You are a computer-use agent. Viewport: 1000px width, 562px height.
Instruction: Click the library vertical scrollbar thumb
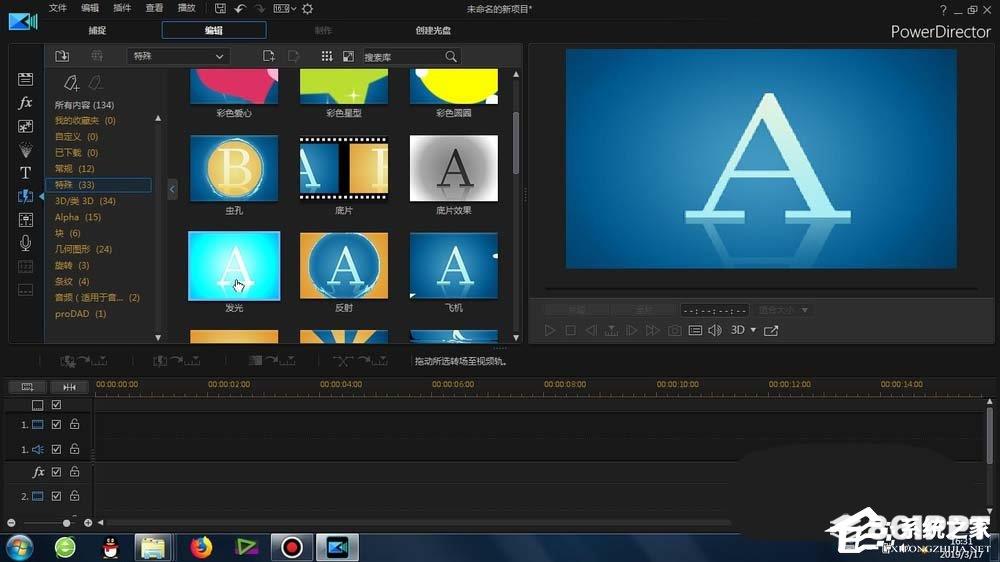point(516,144)
